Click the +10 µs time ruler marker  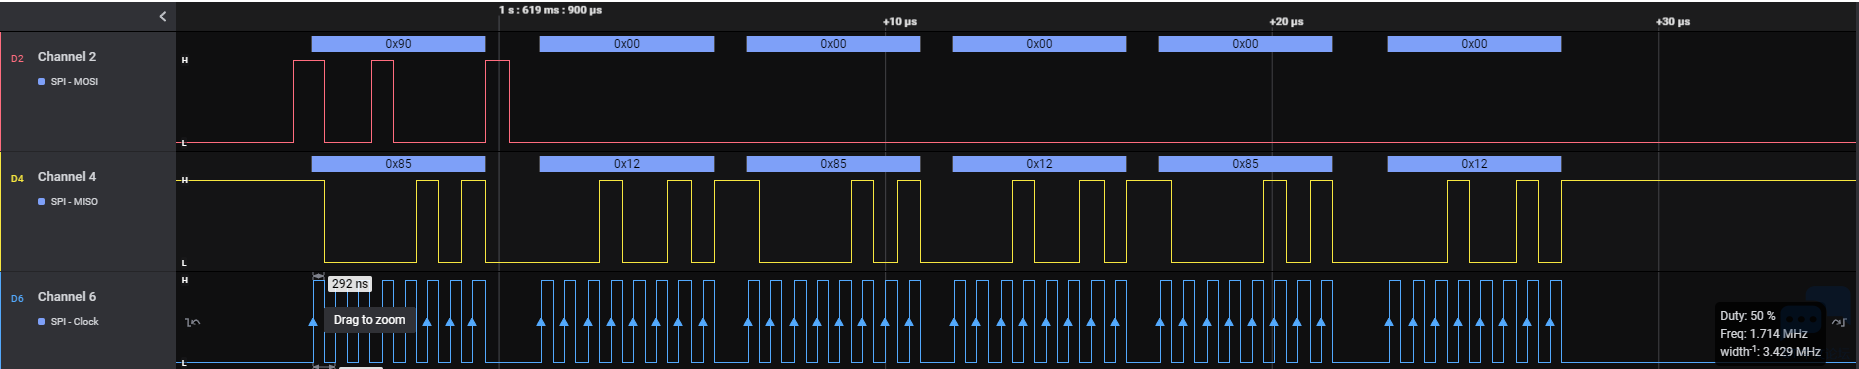(x=900, y=21)
